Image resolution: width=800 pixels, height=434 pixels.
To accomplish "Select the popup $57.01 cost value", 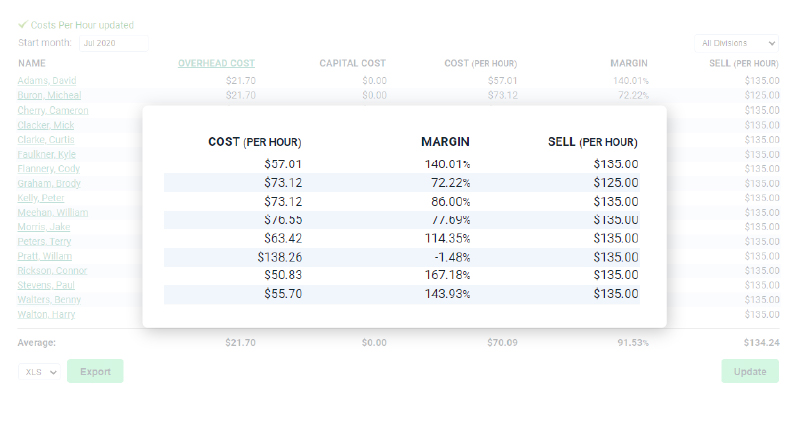I will point(283,164).
